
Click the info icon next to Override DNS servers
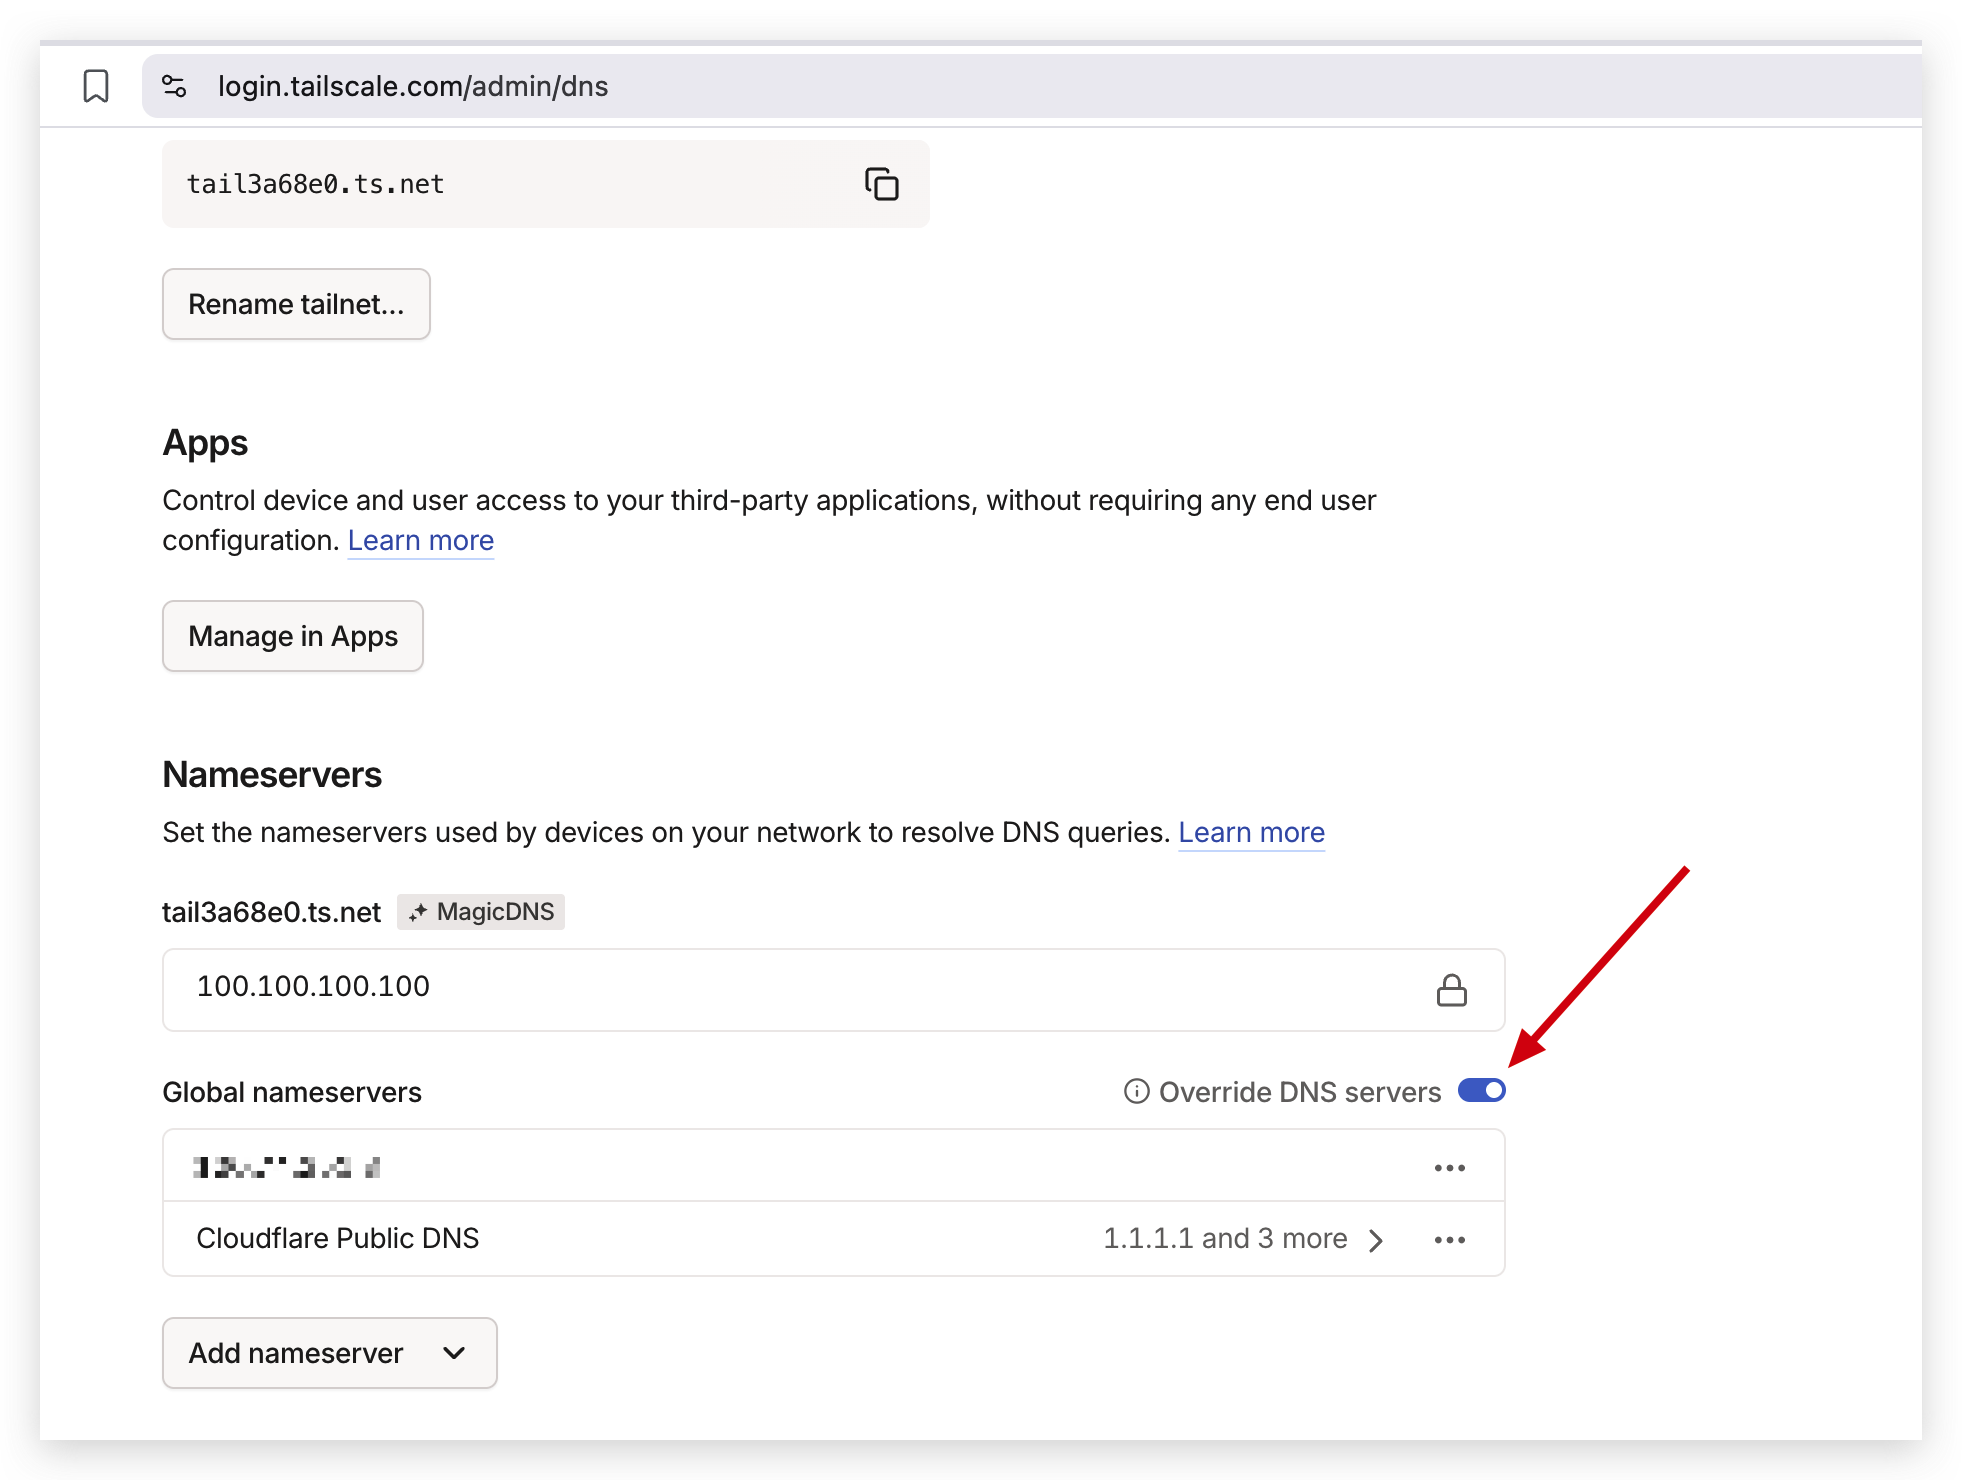[x=1136, y=1091]
